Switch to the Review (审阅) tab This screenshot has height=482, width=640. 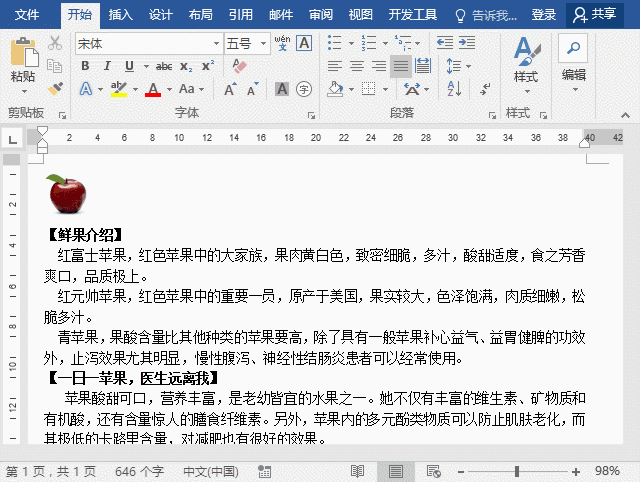tap(321, 15)
